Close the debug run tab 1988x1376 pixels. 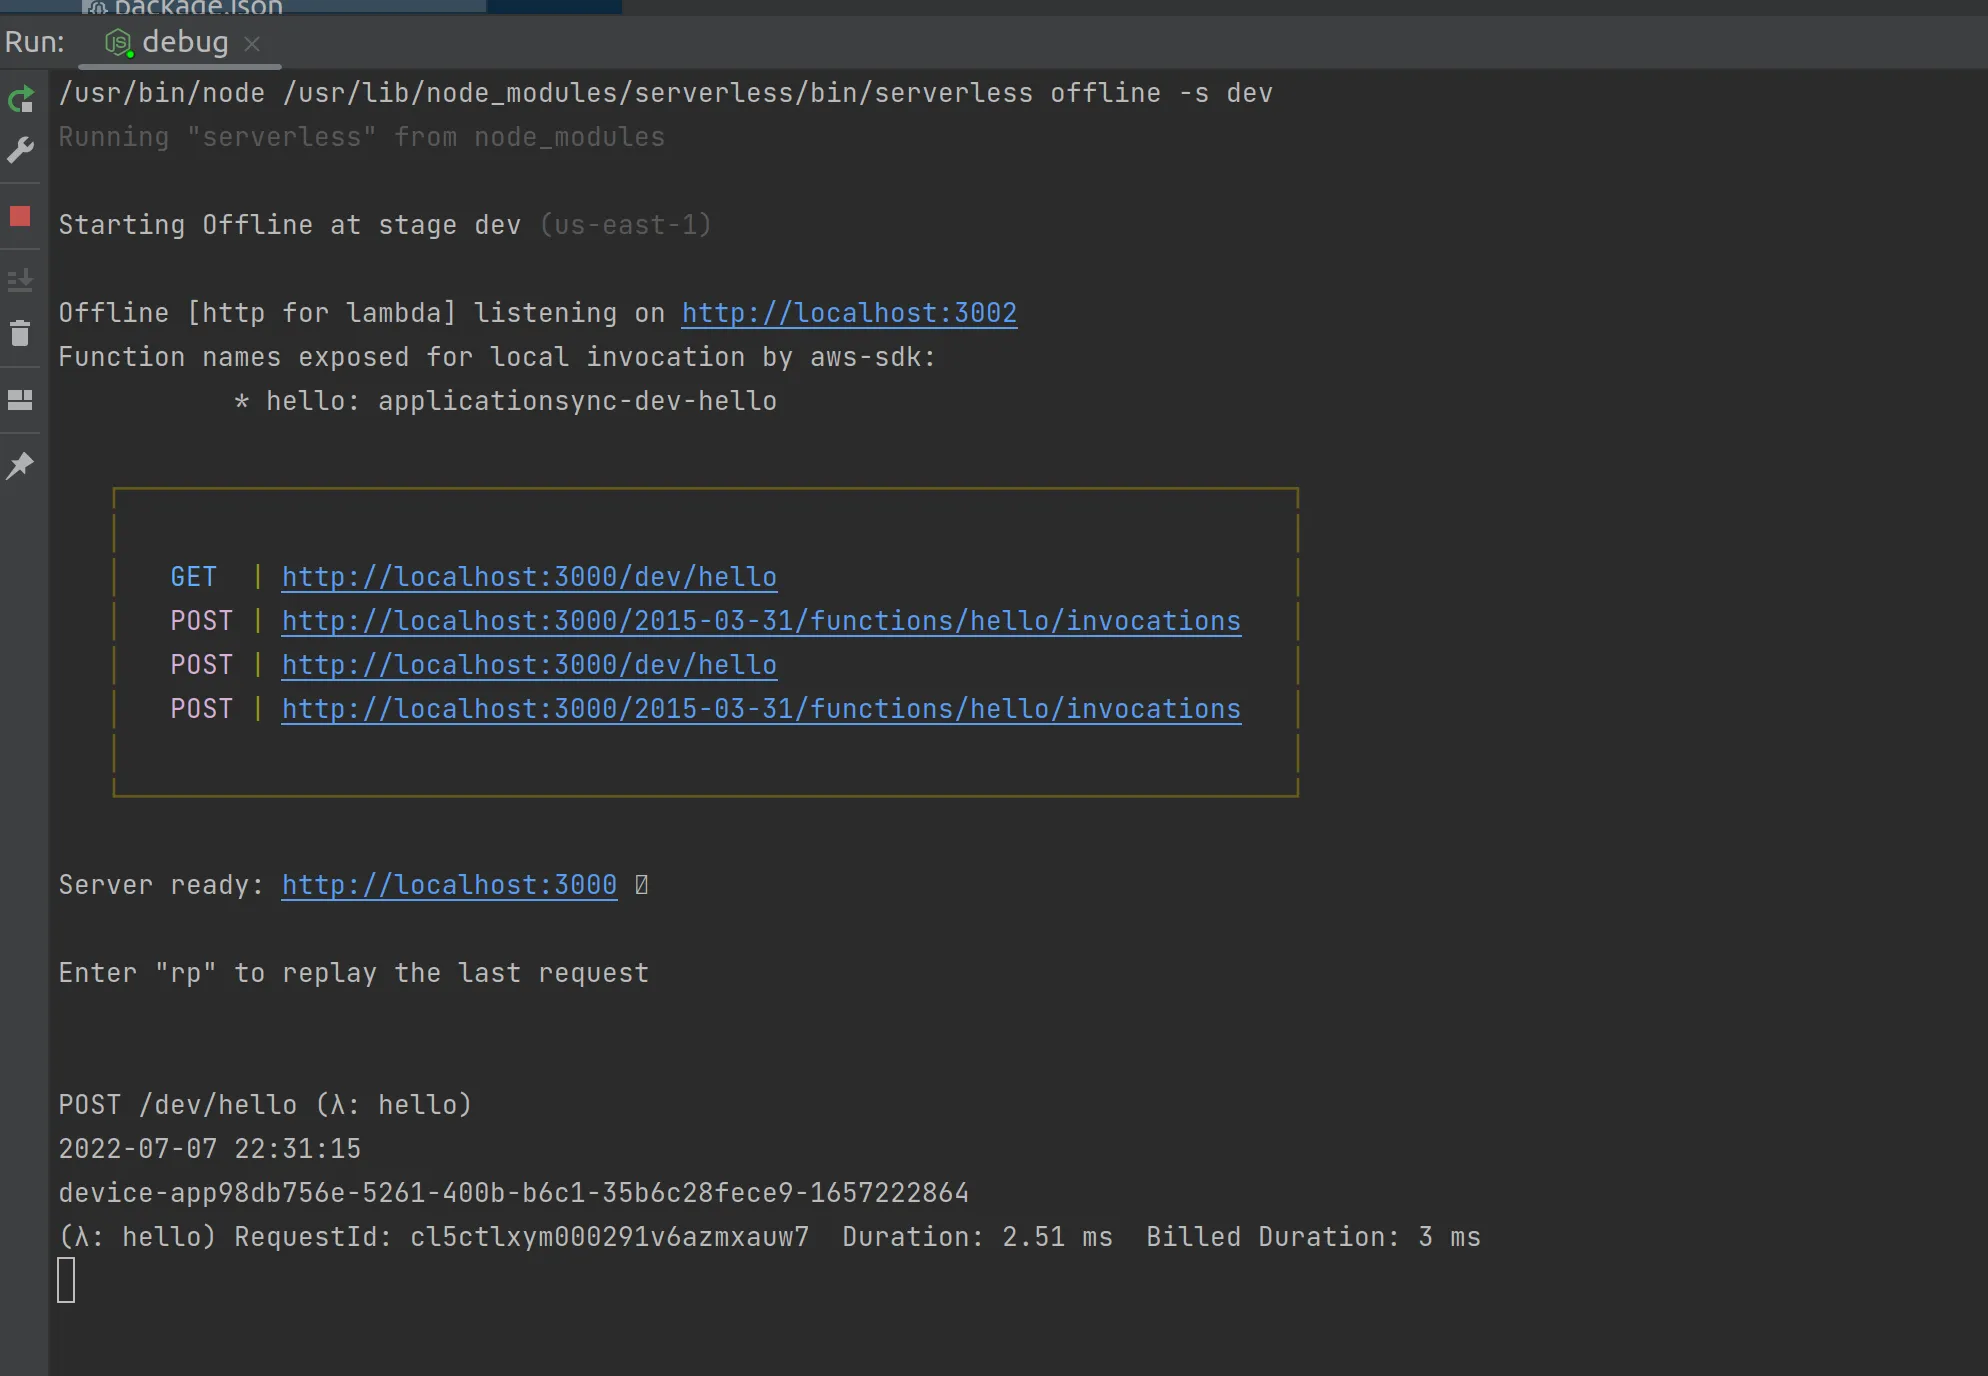252,43
